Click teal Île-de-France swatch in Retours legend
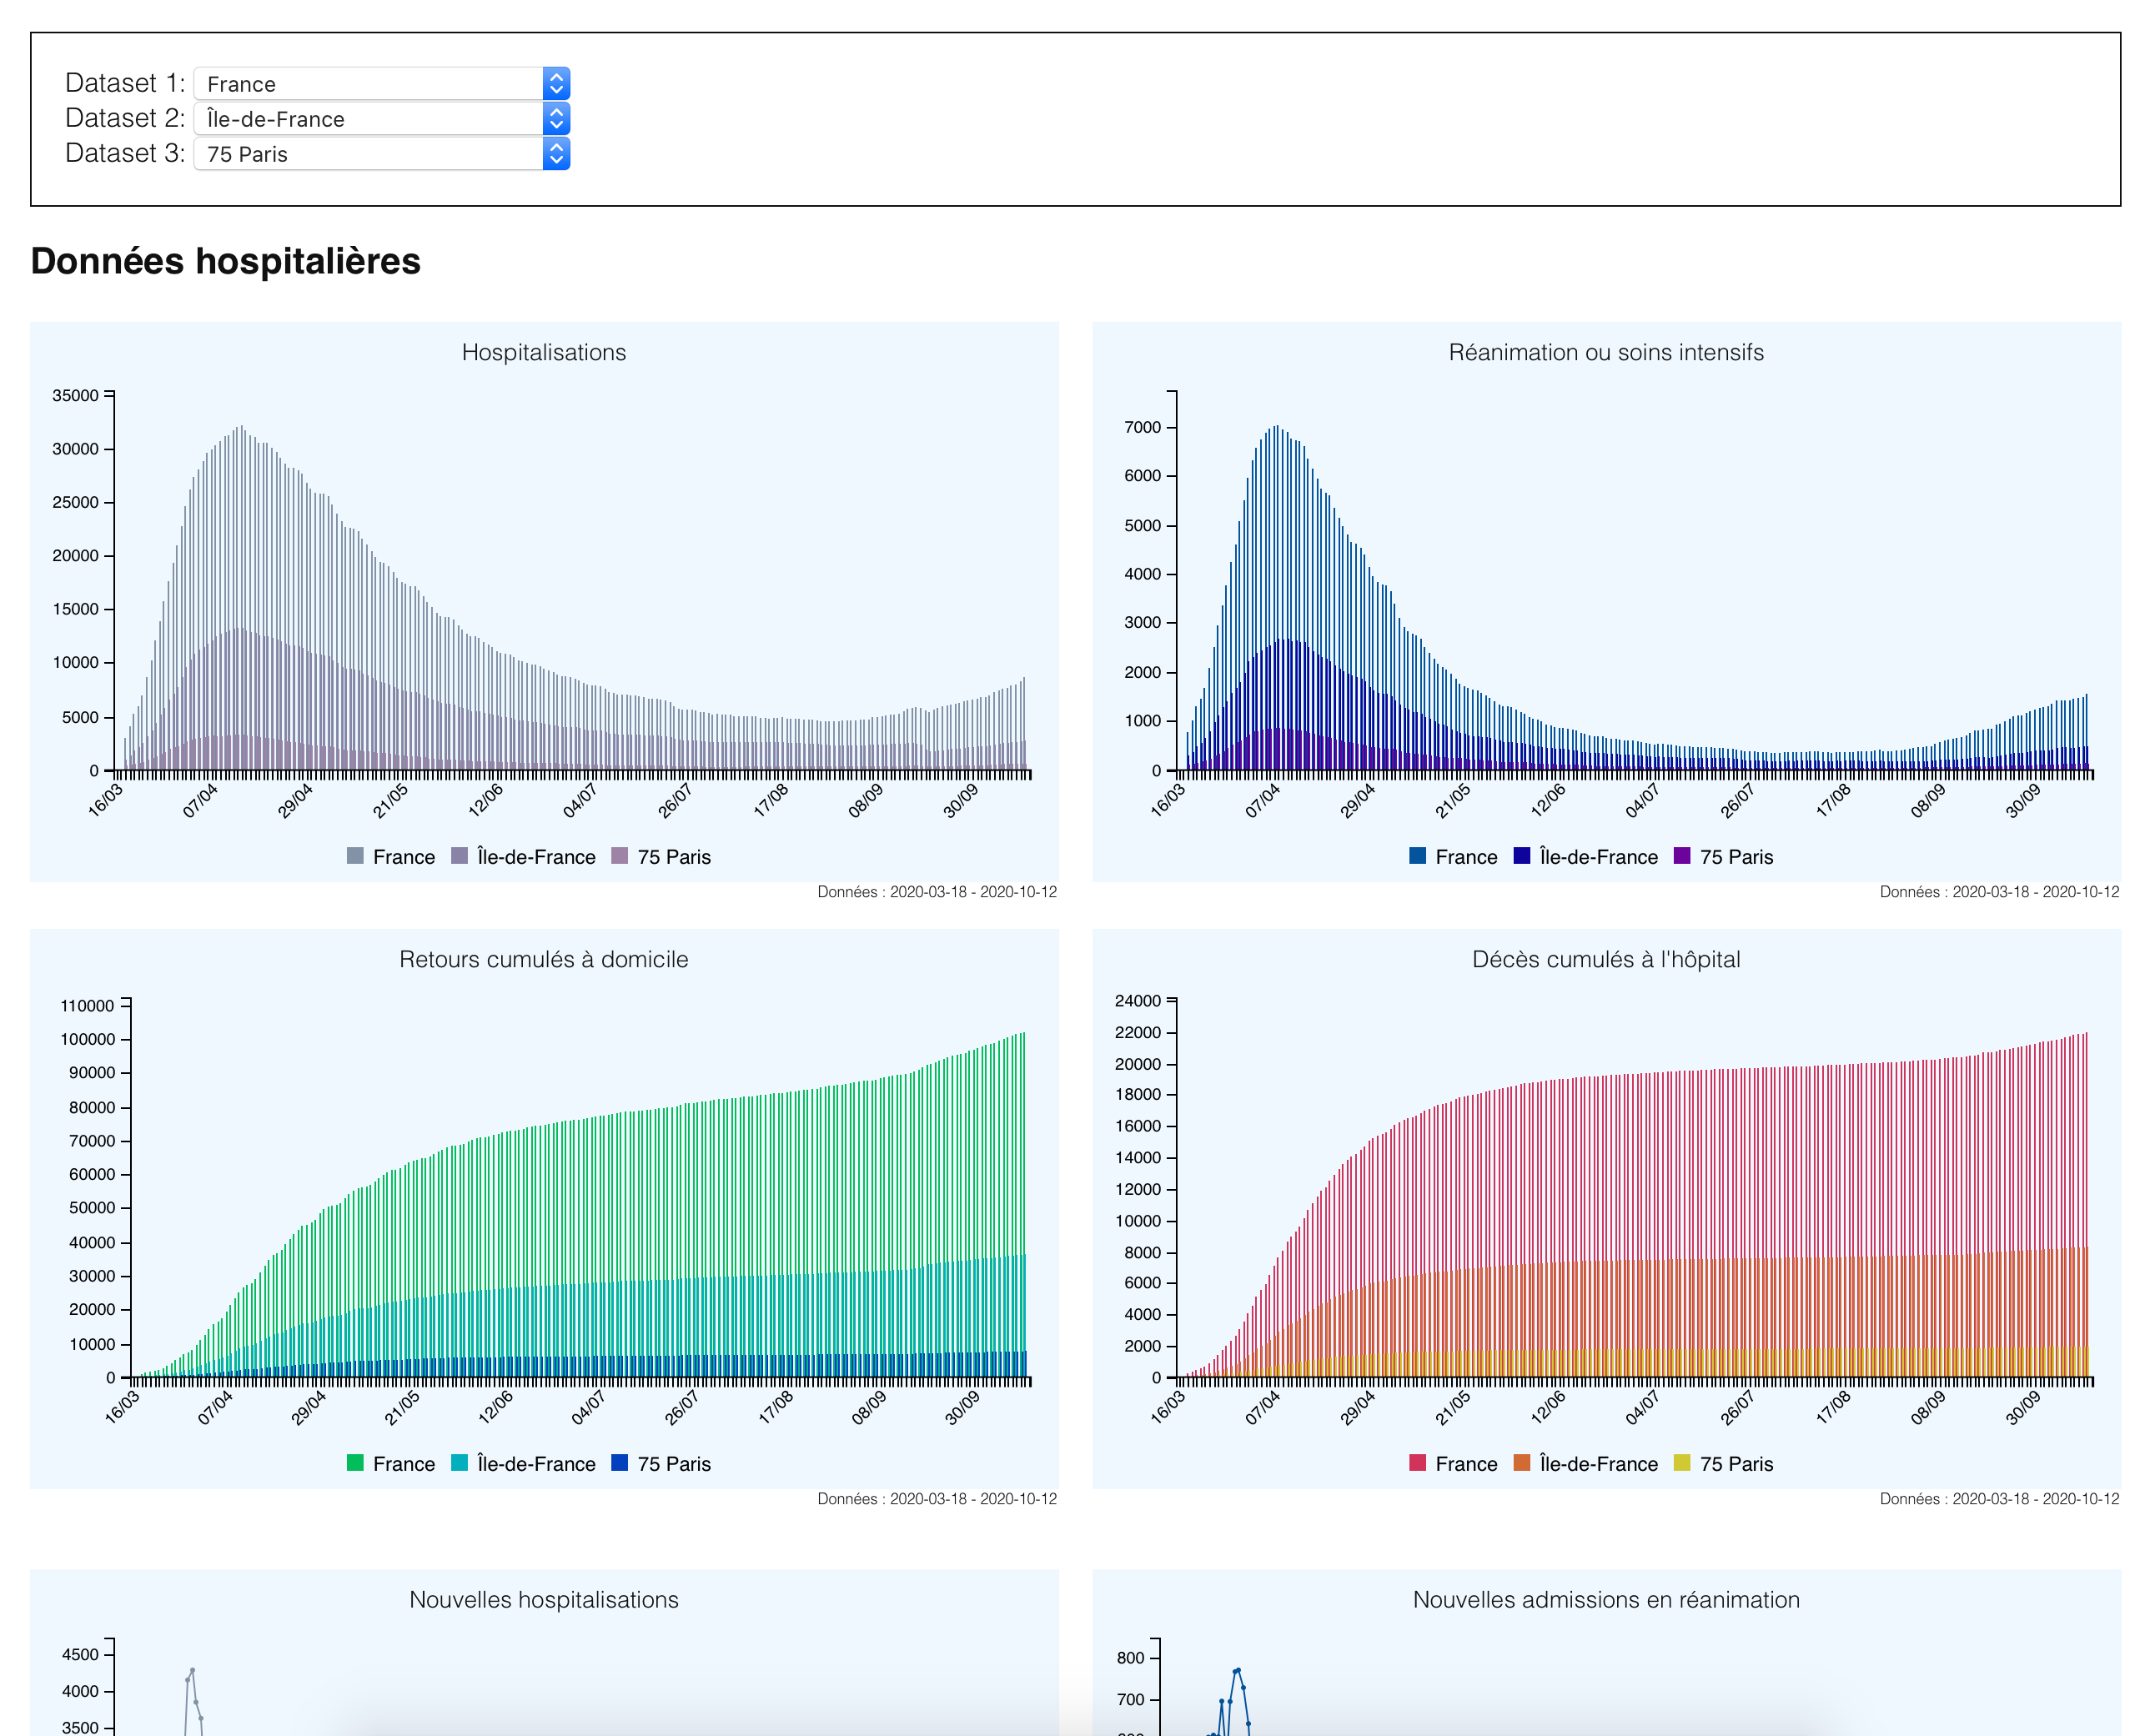 (x=460, y=1463)
